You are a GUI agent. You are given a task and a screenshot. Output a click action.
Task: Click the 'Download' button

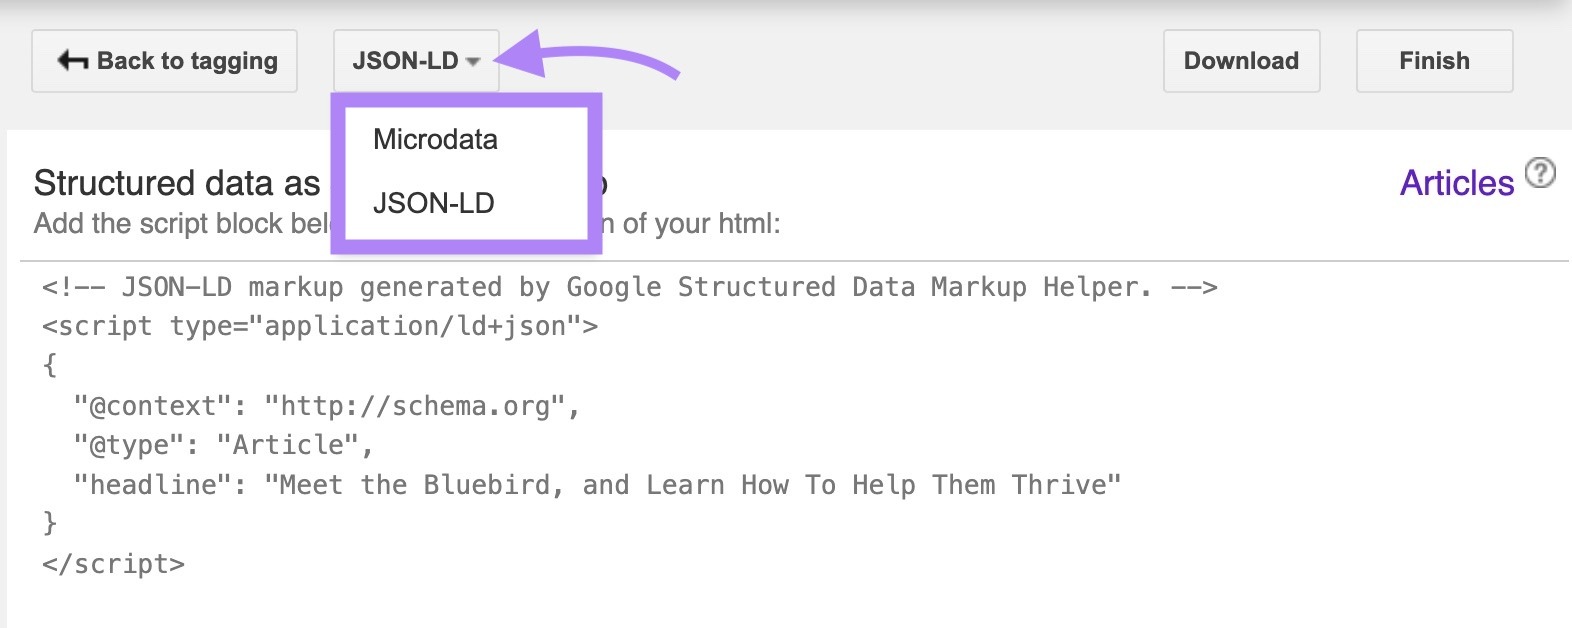[x=1241, y=60]
